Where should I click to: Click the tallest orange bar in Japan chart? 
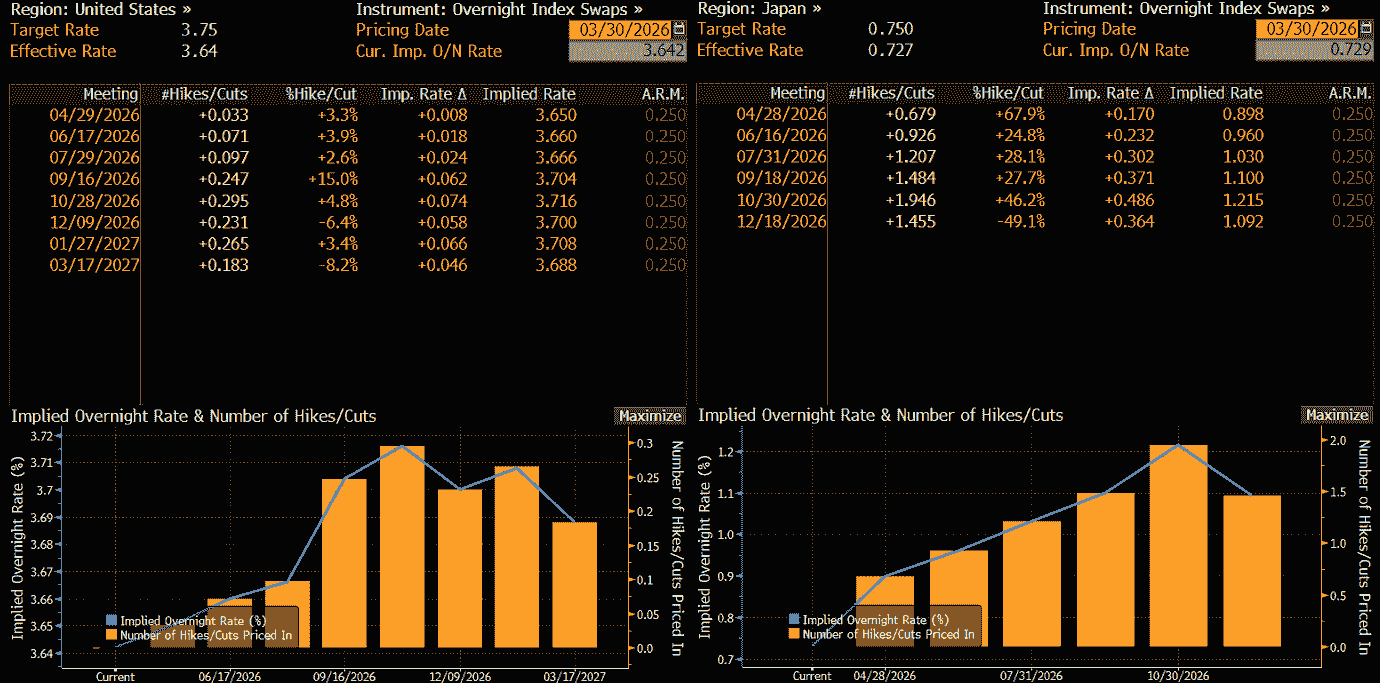(1179, 545)
